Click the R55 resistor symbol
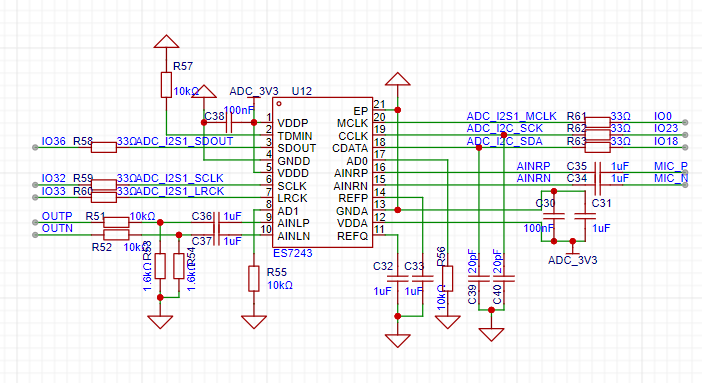This screenshot has width=702, height=383. point(254,278)
